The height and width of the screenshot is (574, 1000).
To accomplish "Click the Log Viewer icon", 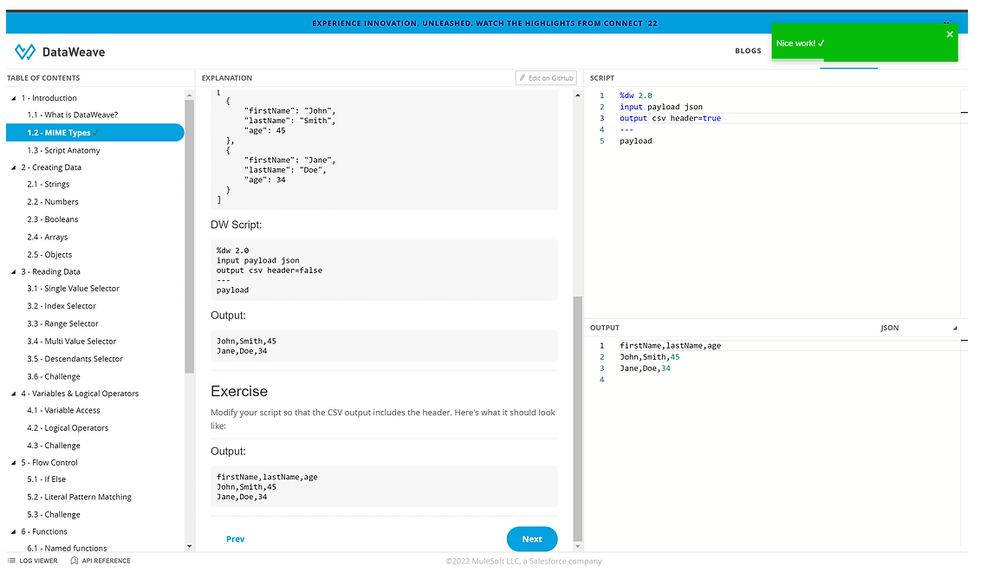I will click(x=11, y=561).
